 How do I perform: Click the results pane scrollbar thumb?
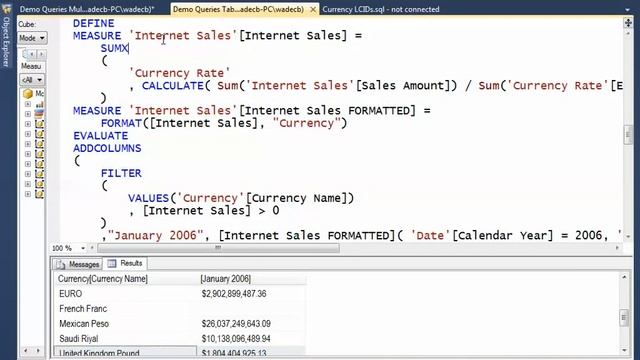tap(624, 318)
